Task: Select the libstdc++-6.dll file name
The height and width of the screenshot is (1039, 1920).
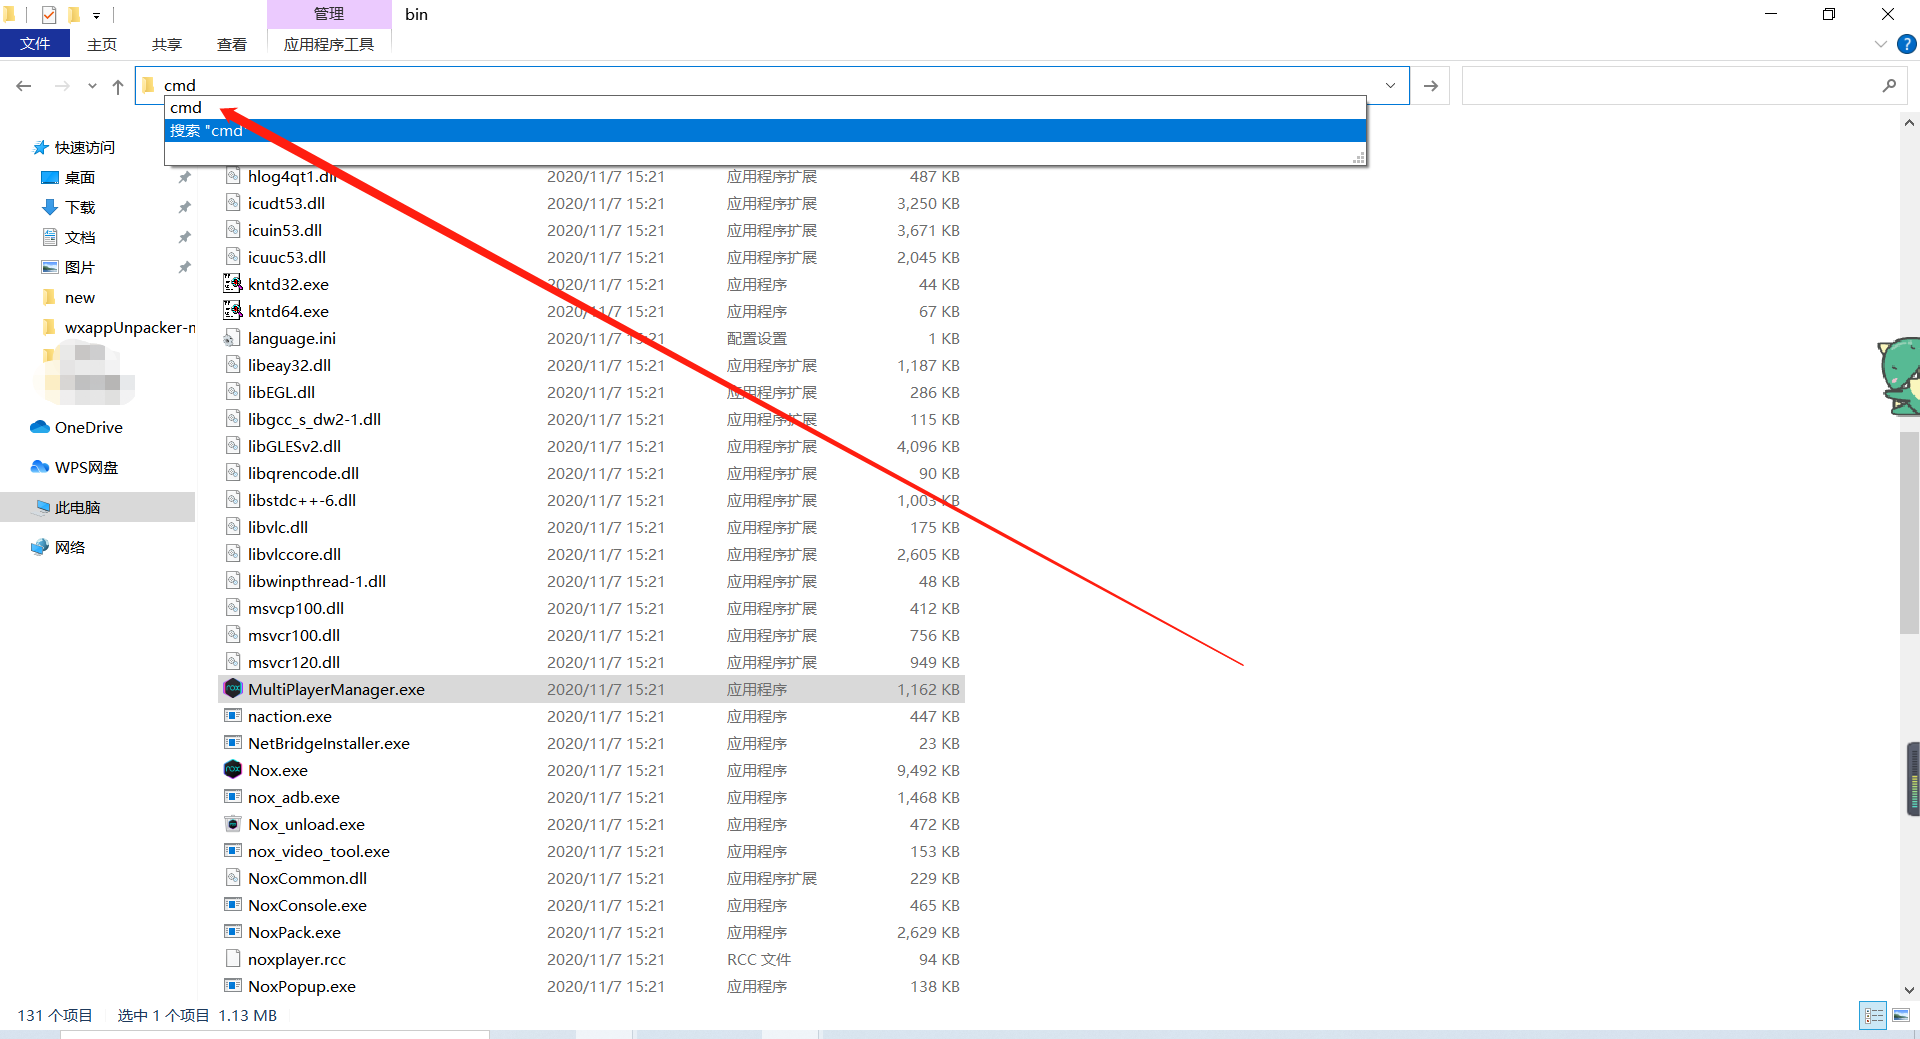Action: click(x=302, y=500)
